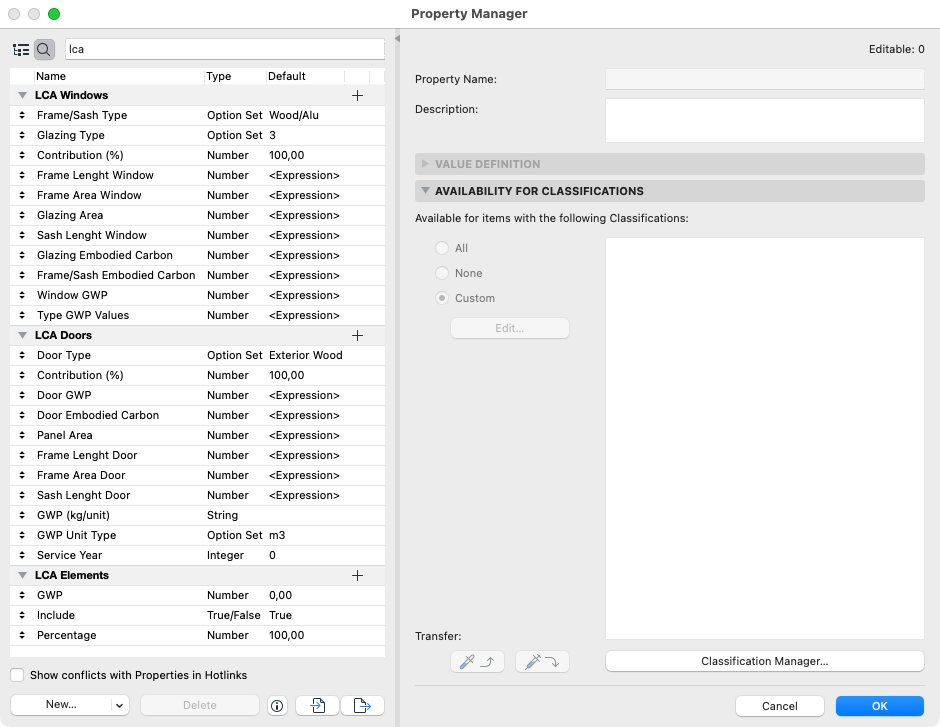
Task: Add property to LCA Elements group
Action: coord(357,575)
